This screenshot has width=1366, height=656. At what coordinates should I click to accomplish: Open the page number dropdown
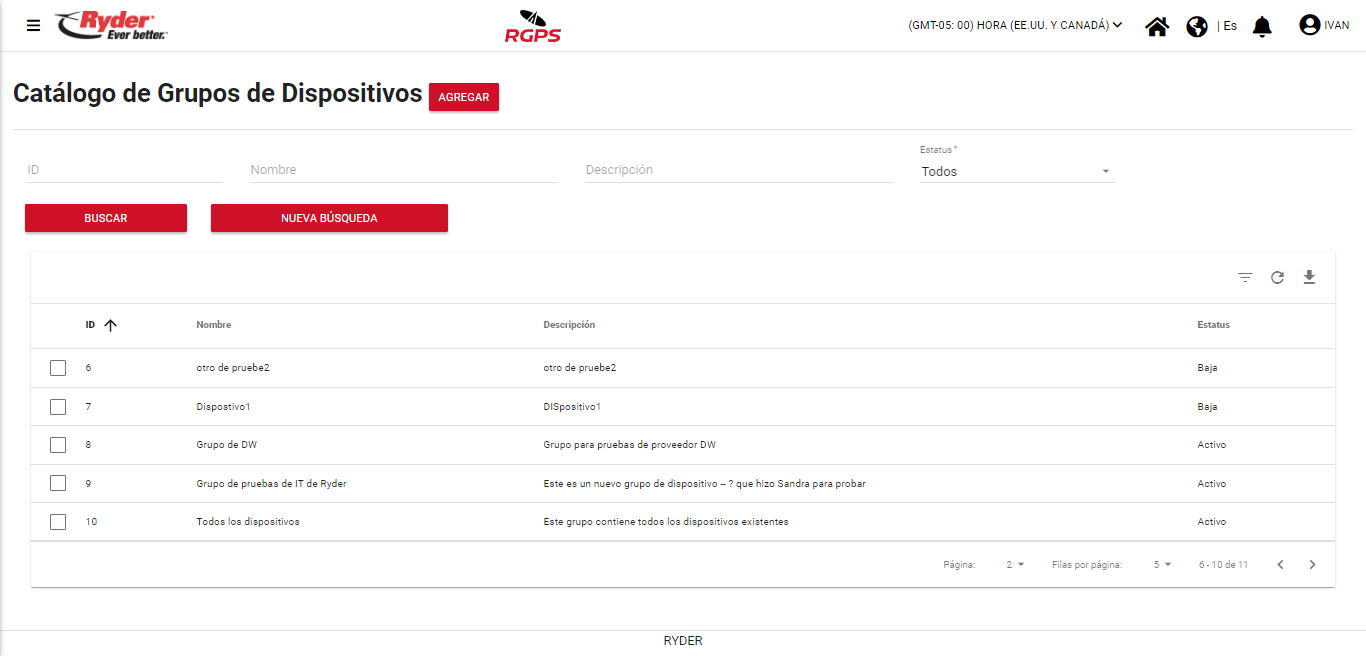(1015, 565)
